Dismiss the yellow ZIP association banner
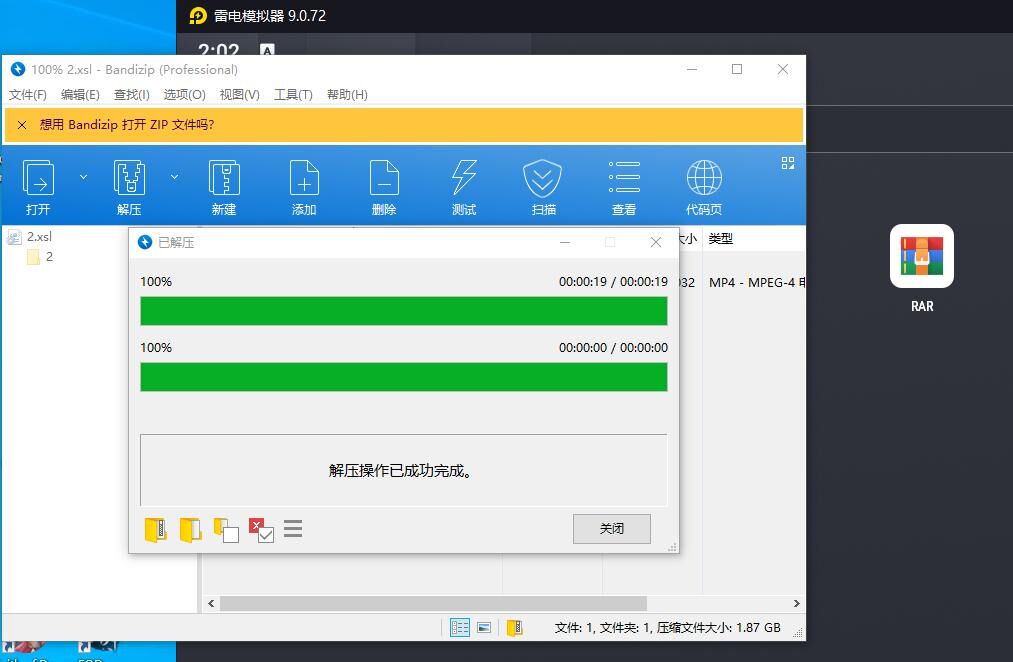Viewport: 1013px width, 662px height. pyautogui.click(x=22, y=125)
